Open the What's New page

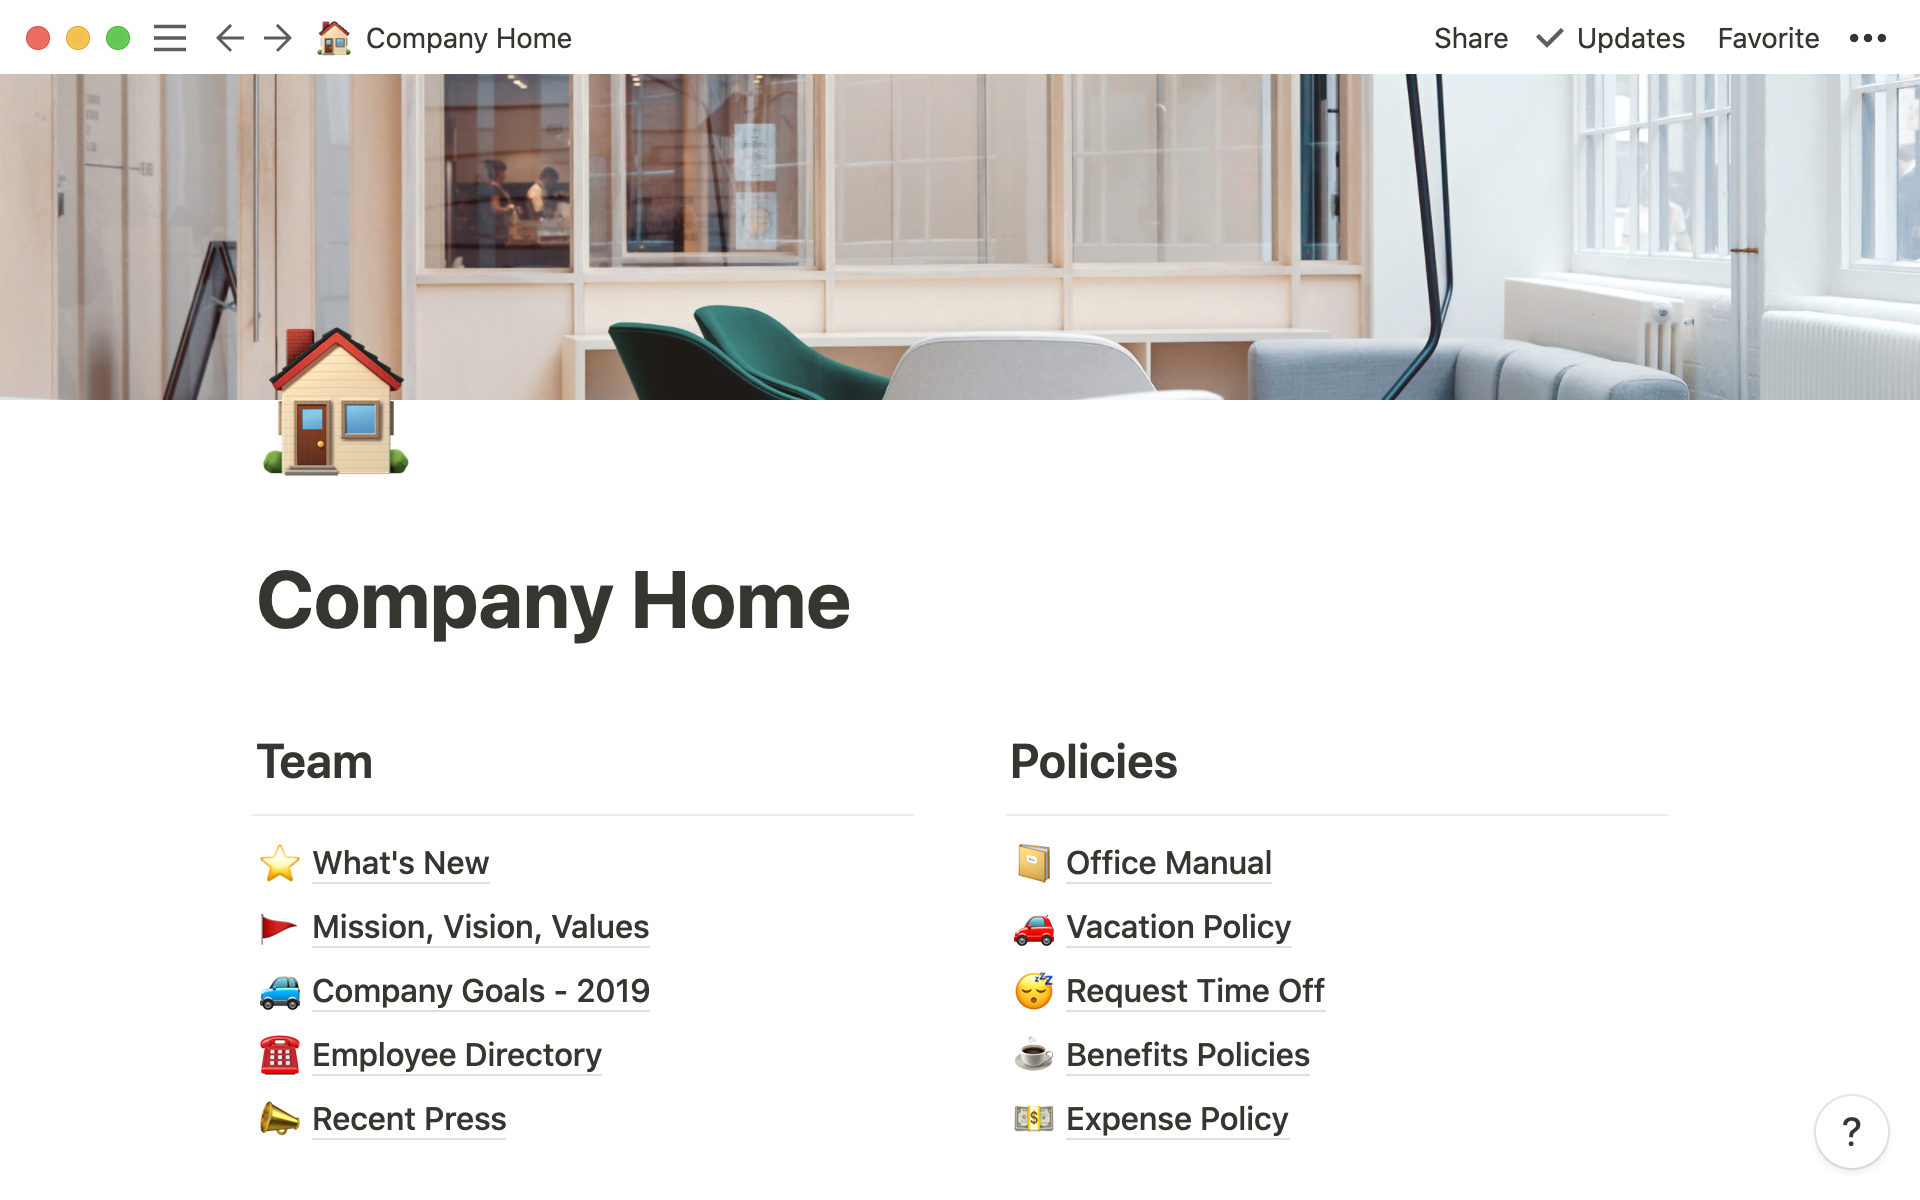click(x=399, y=861)
